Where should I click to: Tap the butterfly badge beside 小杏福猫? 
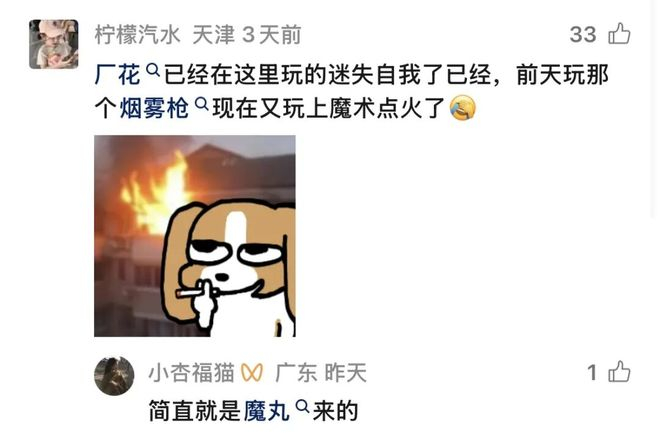click(252, 372)
